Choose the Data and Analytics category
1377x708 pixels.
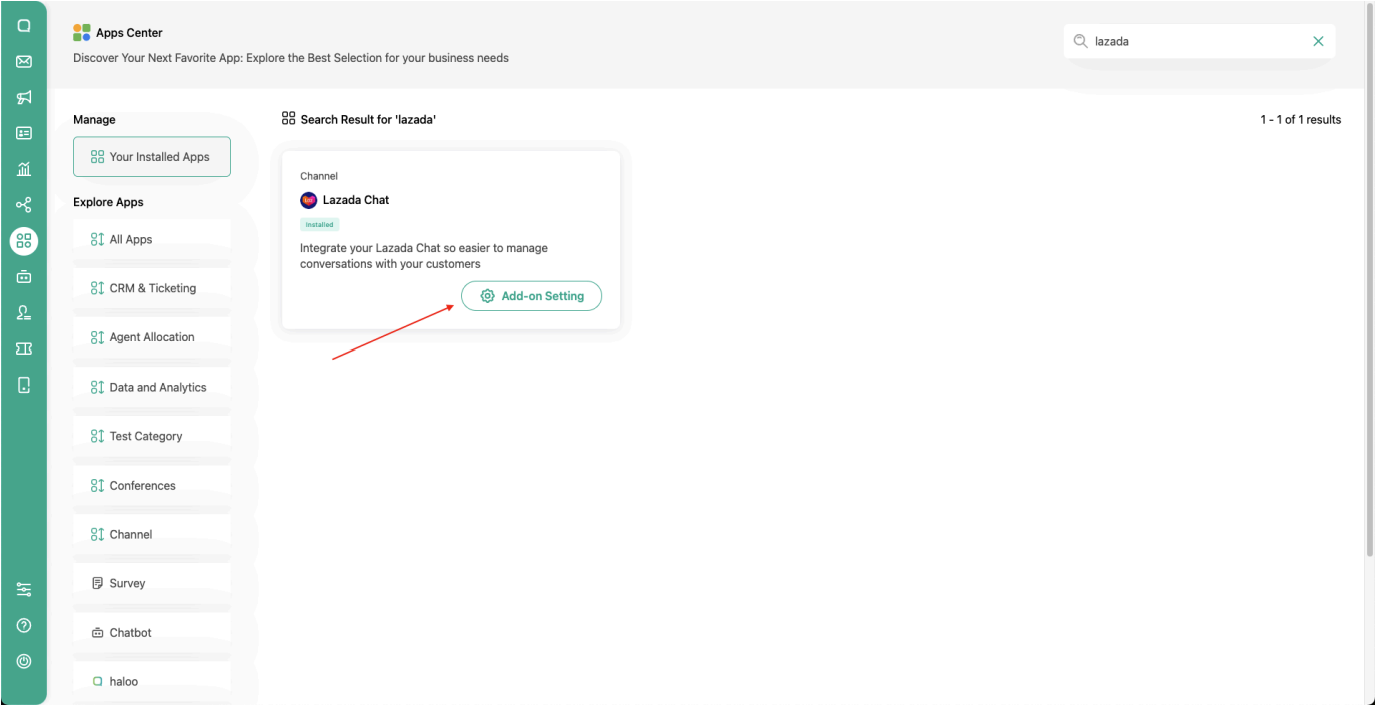(152, 388)
